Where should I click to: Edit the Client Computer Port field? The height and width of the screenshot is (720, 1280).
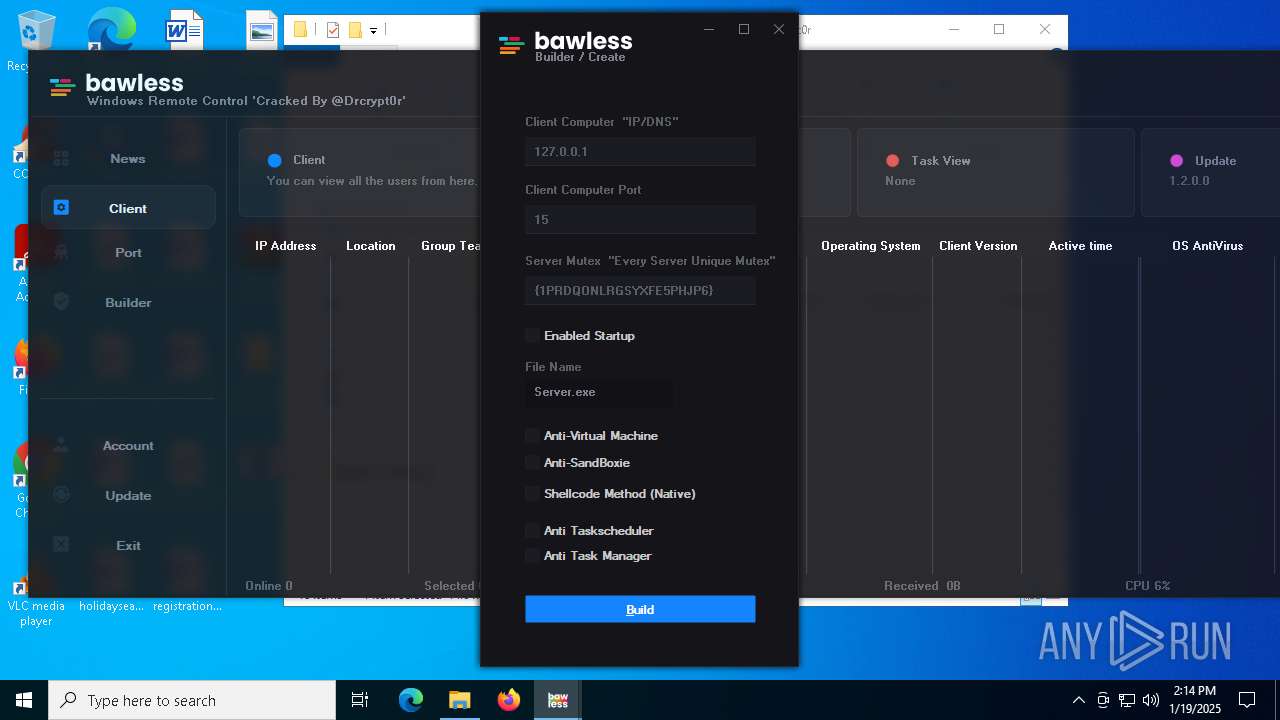pos(640,219)
